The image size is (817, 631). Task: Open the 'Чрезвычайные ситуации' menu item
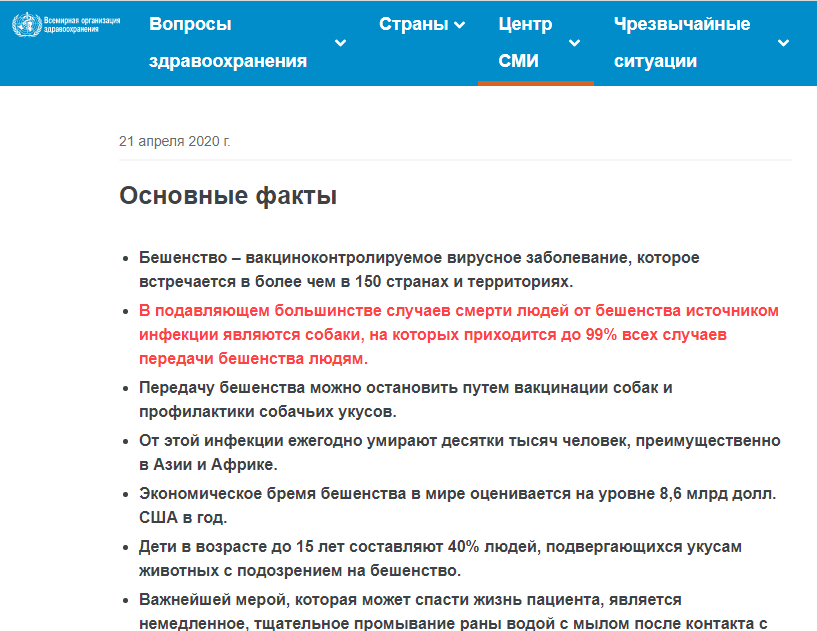(x=682, y=43)
